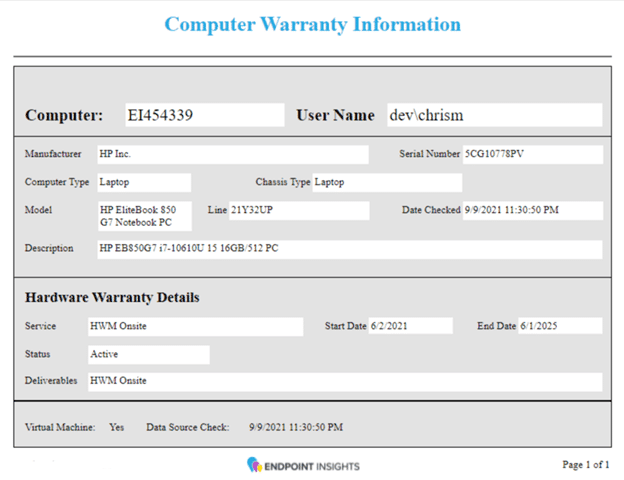This screenshot has width=624, height=480.
Task: Click the Serial Number label
Action: coord(429,154)
